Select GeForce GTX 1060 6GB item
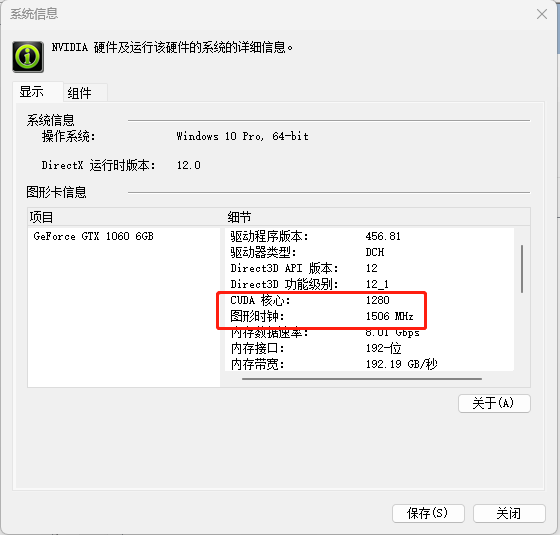This screenshot has width=560, height=535. pyautogui.click(x=94, y=236)
